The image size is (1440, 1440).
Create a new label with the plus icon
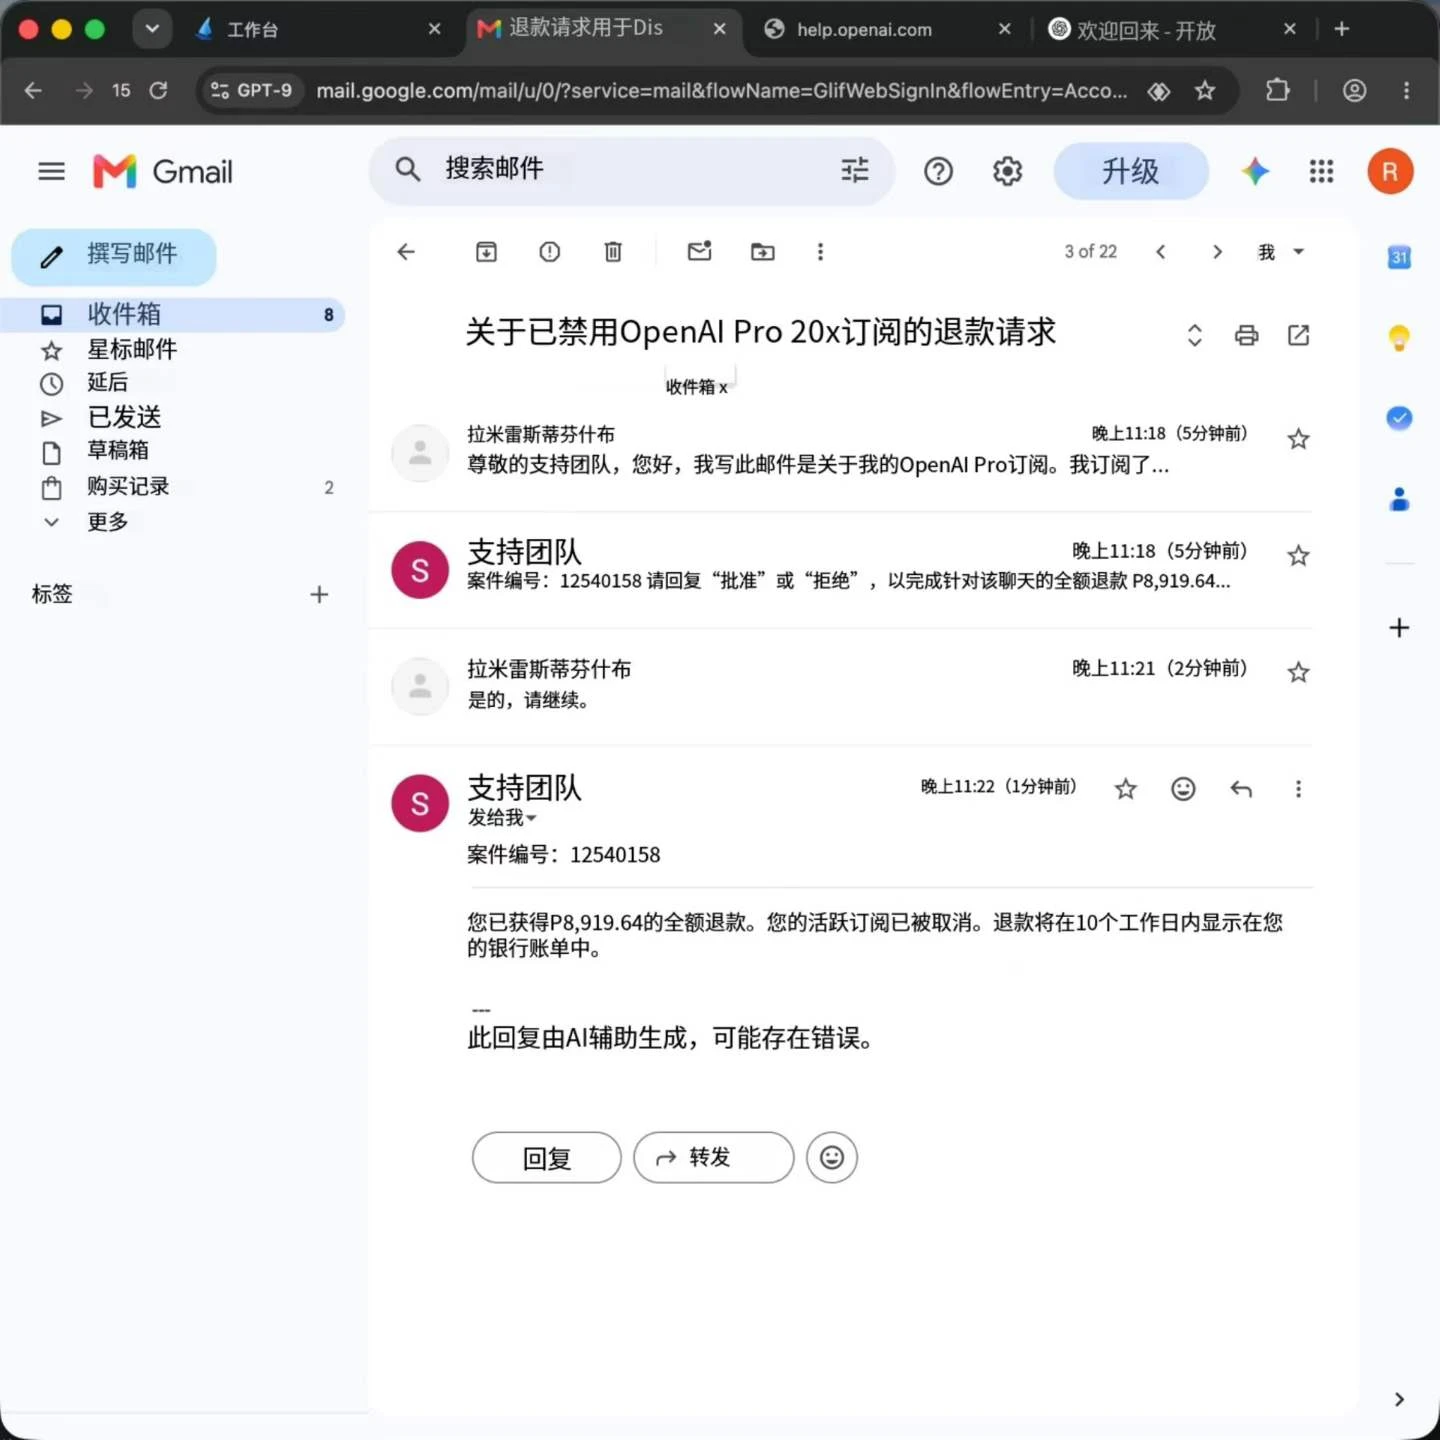(319, 595)
